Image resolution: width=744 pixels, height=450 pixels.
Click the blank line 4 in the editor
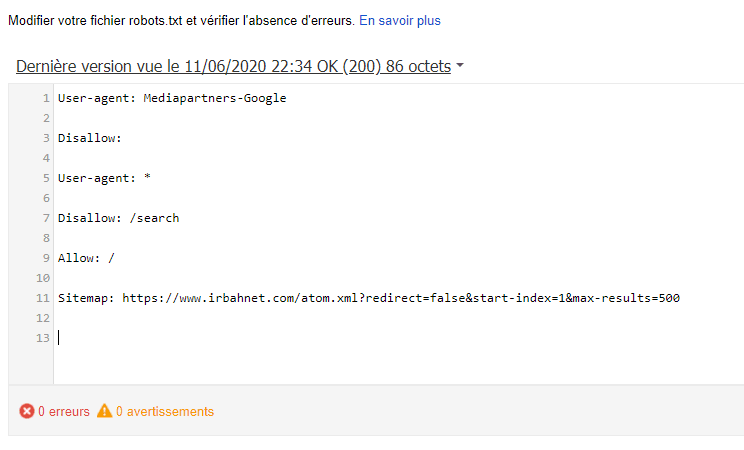point(300,158)
